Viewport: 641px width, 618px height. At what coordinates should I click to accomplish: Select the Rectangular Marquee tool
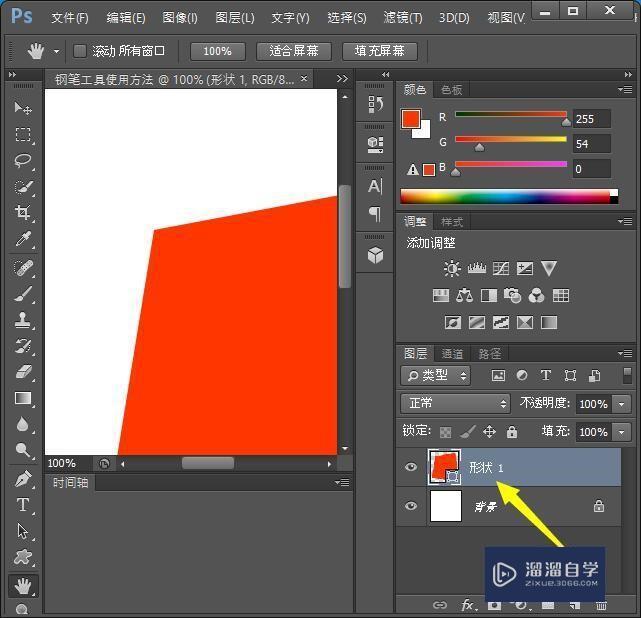(23, 134)
